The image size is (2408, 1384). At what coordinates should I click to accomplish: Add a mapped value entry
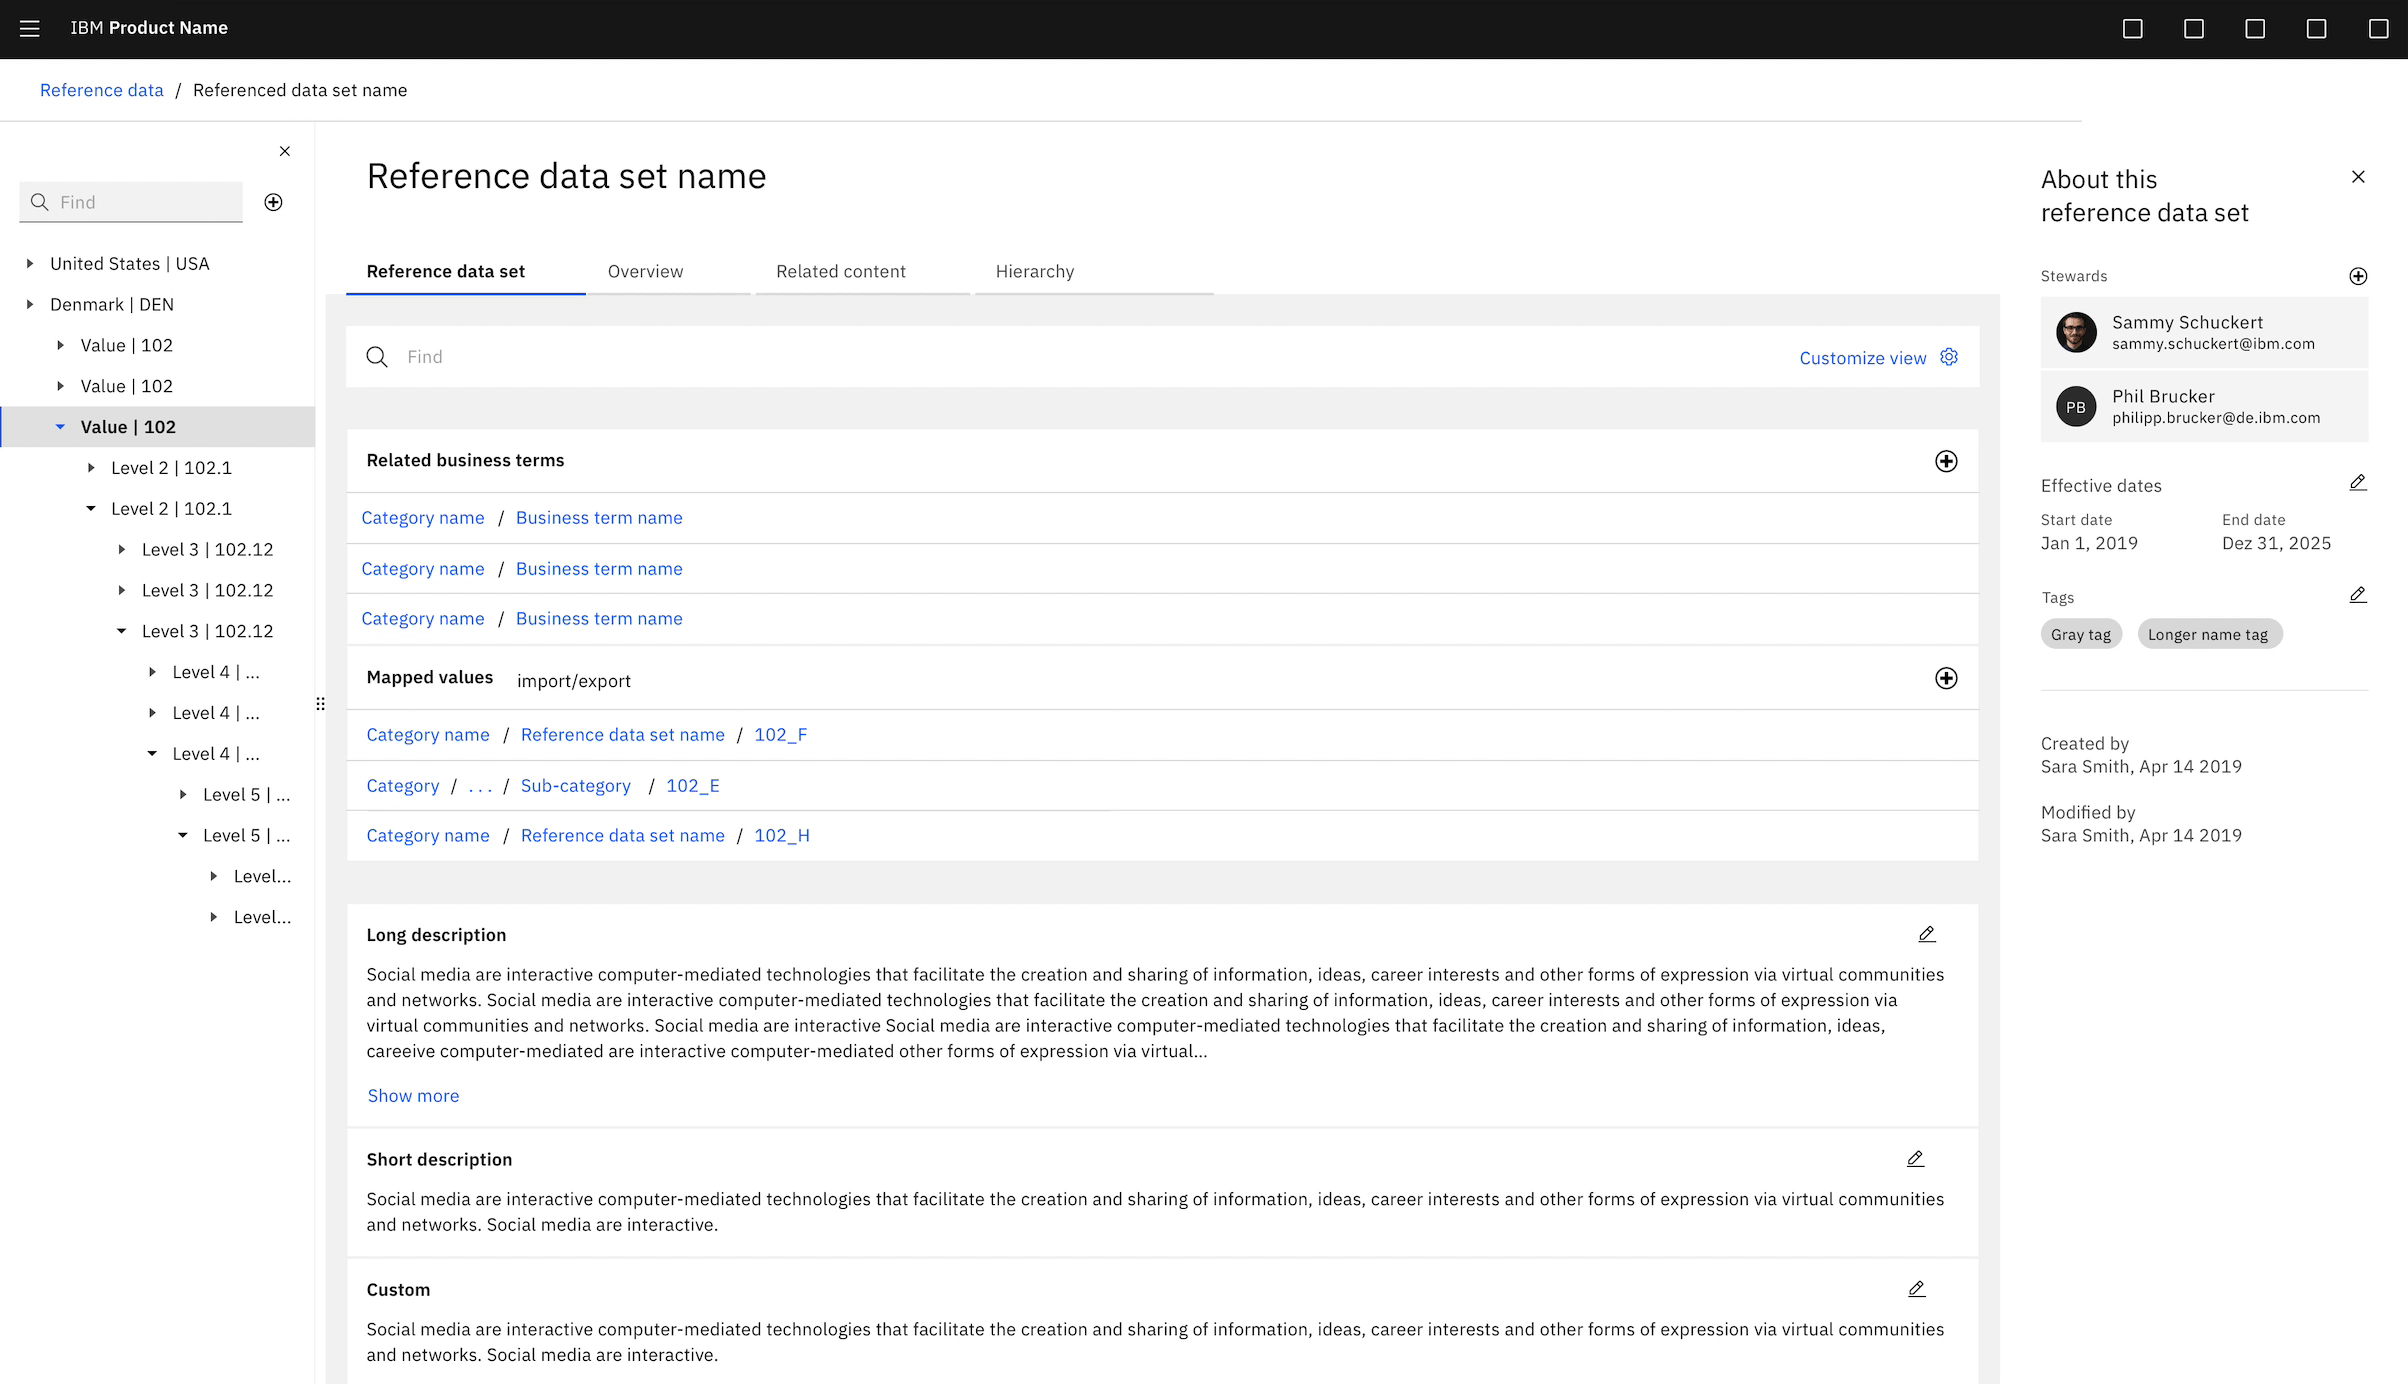tap(1945, 678)
